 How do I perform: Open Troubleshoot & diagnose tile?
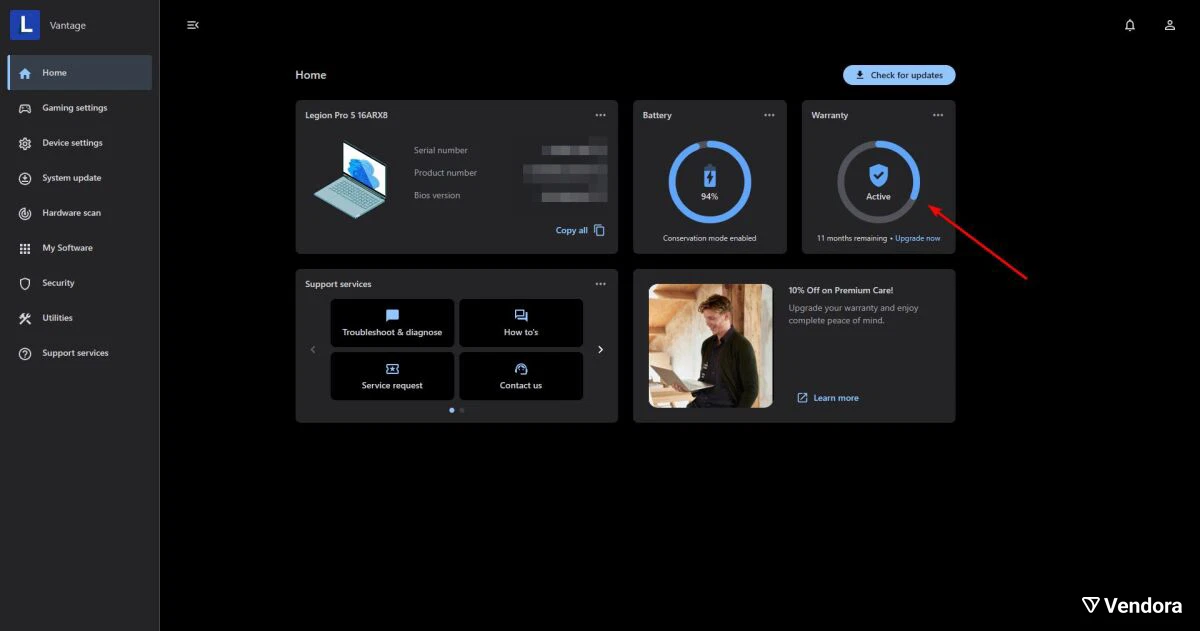(392, 323)
